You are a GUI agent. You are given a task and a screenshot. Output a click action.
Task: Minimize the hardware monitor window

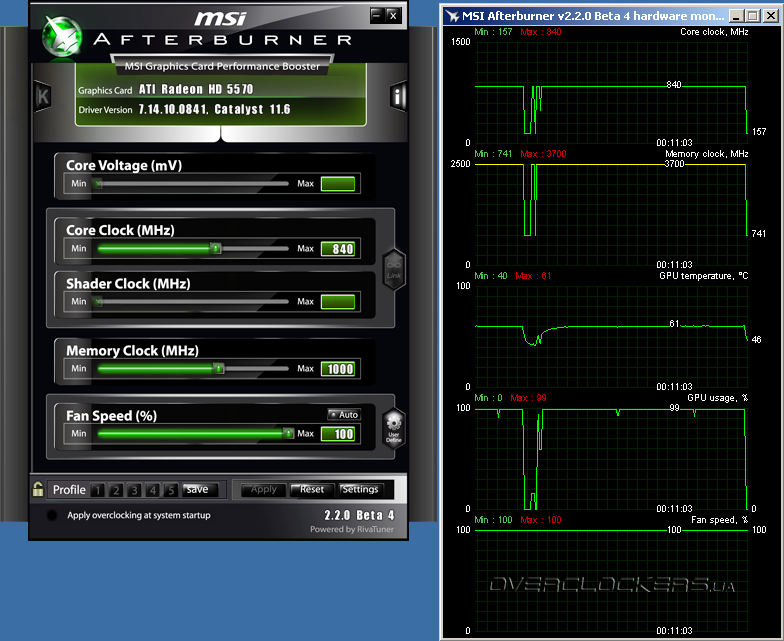pyautogui.click(x=736, y=16)
